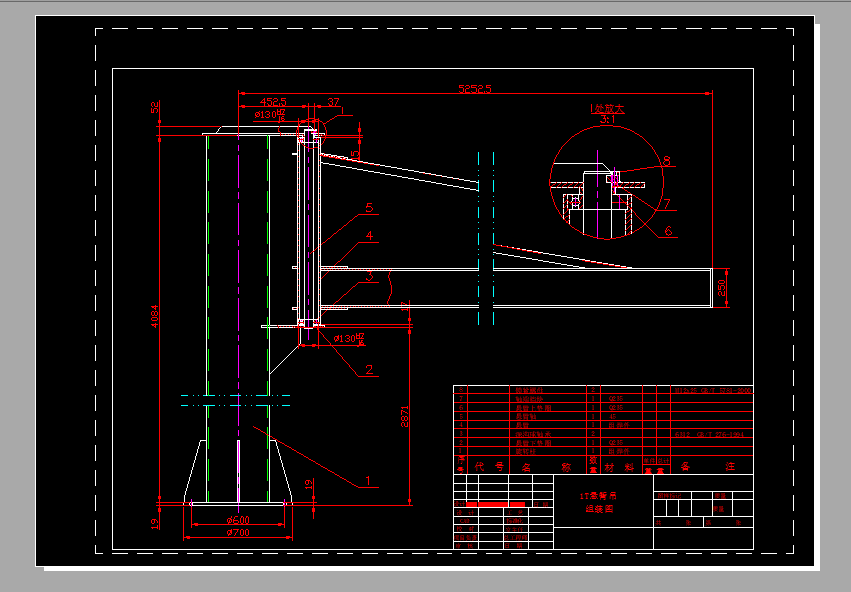The height and width of the screenshot is (592, 851).
Task: Select part balloon number 3 on the arm
Action: [368, 276]
